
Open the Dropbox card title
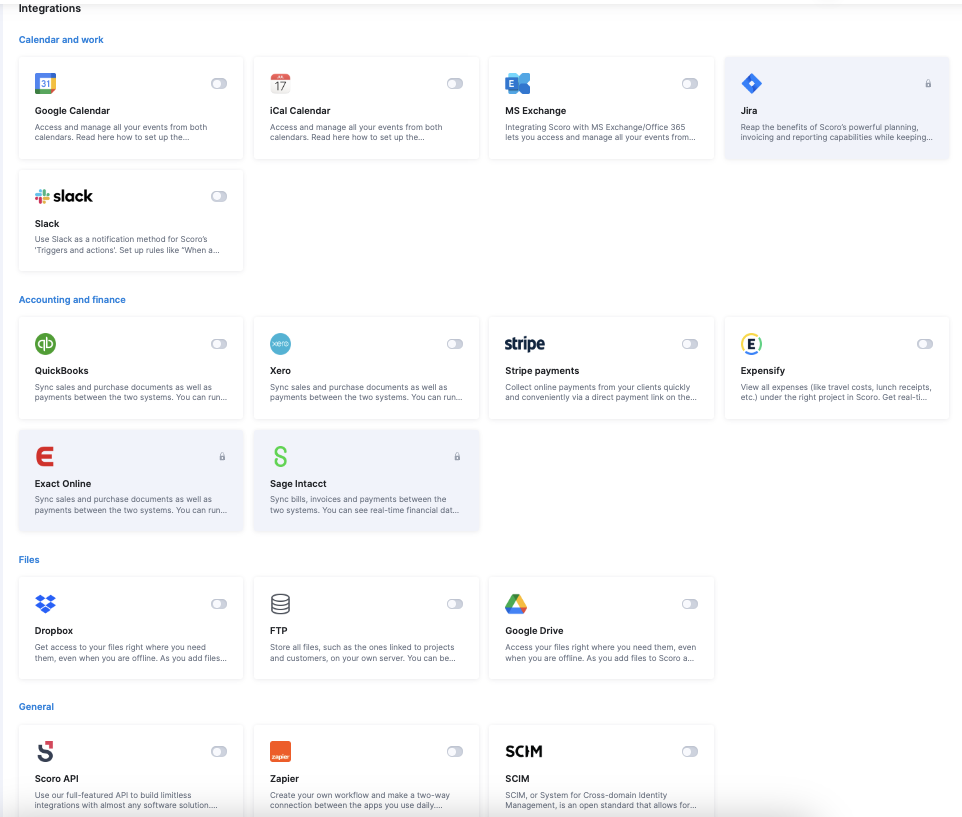coord(53,631)
